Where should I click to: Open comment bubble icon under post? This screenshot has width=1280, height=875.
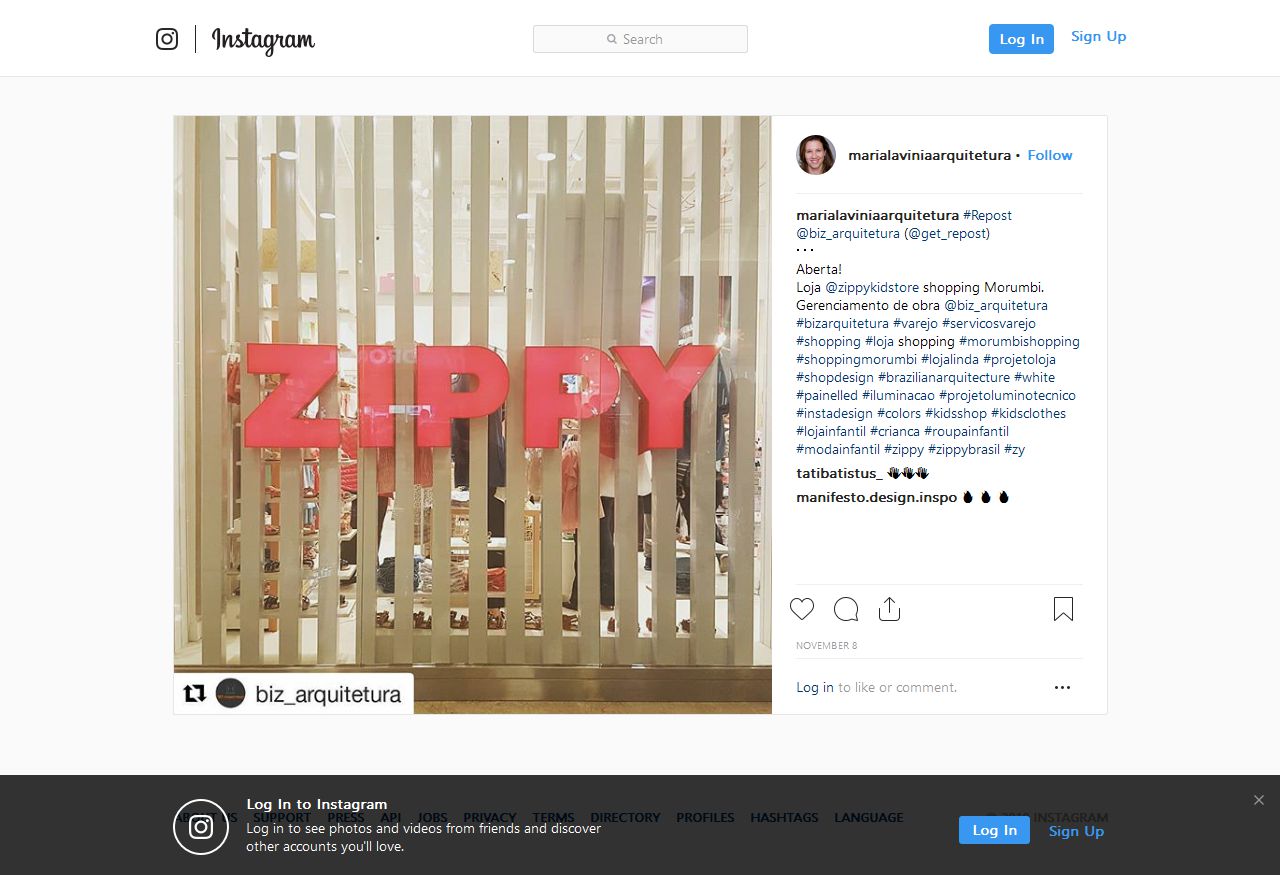(846, 609)
